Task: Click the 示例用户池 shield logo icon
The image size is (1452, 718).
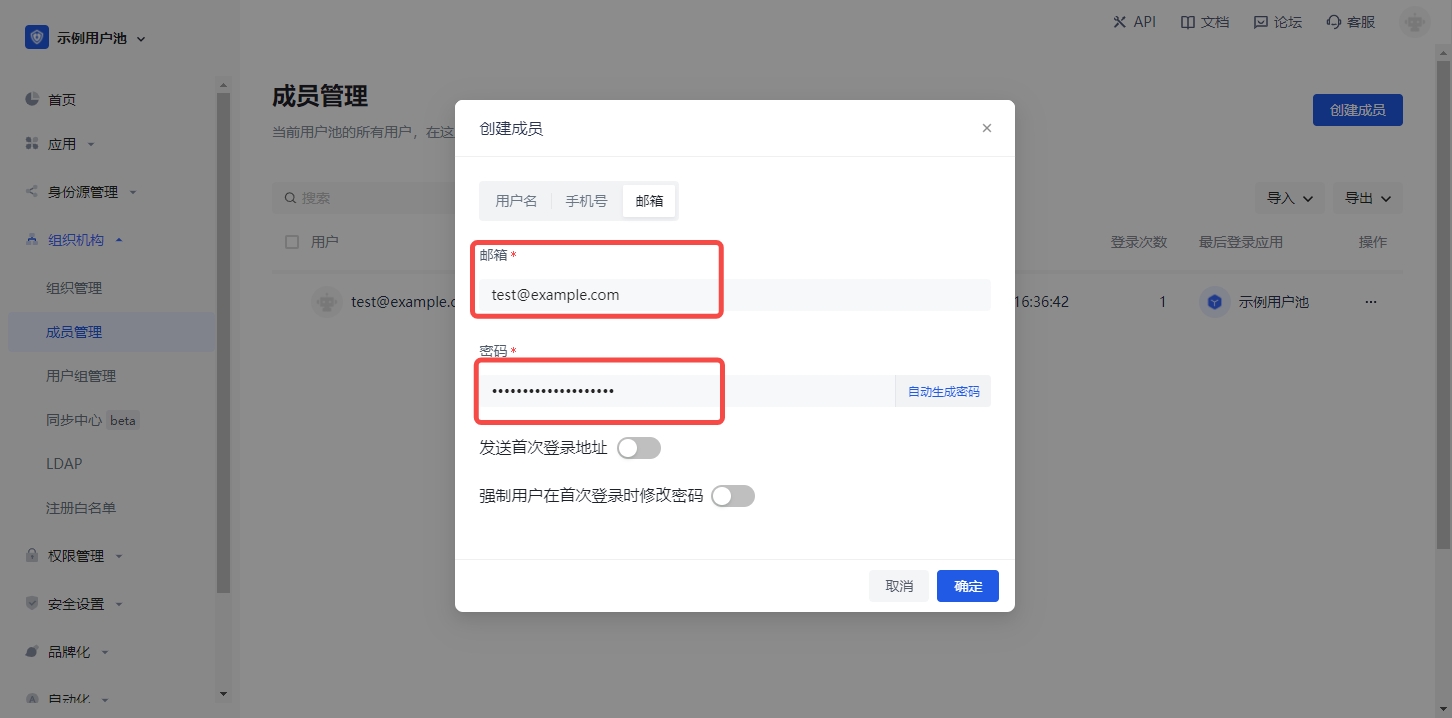Action: pyautogui.click(x=37, y=38)
